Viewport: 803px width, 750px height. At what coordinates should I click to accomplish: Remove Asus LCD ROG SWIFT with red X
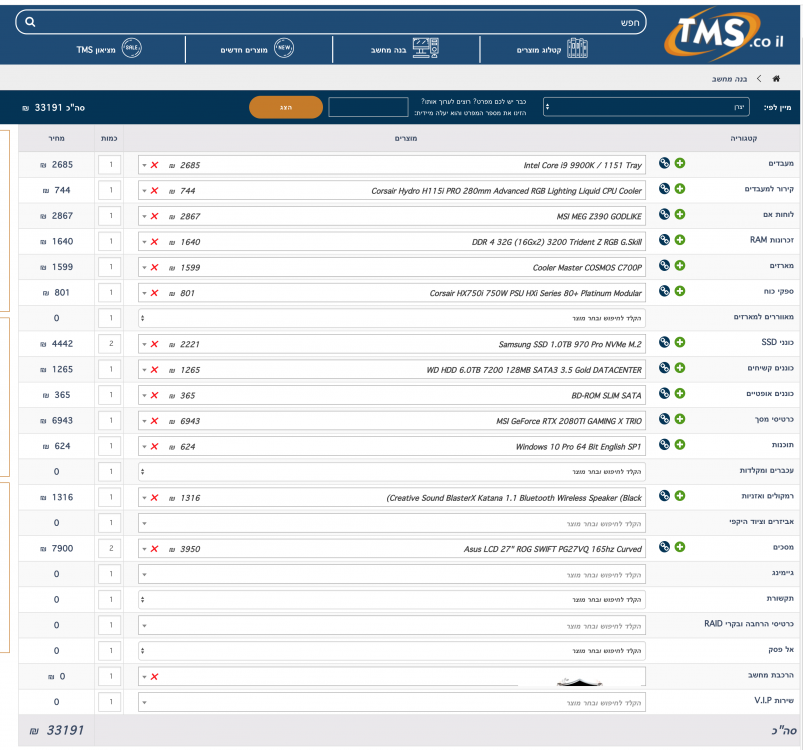point(154,549)
